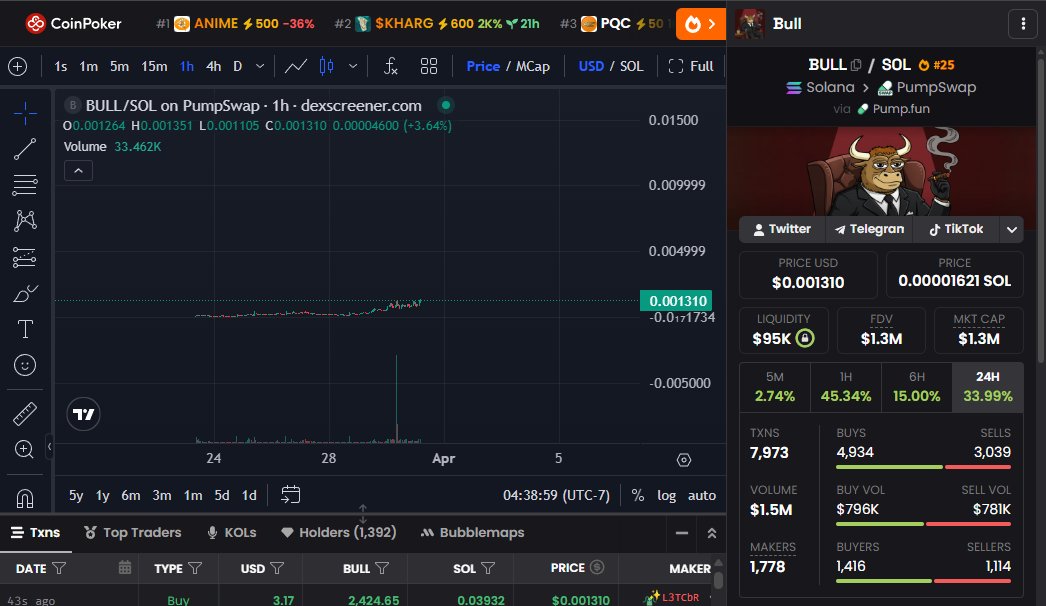Open the TikTok link
Viewport: 1046px width, 606px height.
(x=956, y=230)
